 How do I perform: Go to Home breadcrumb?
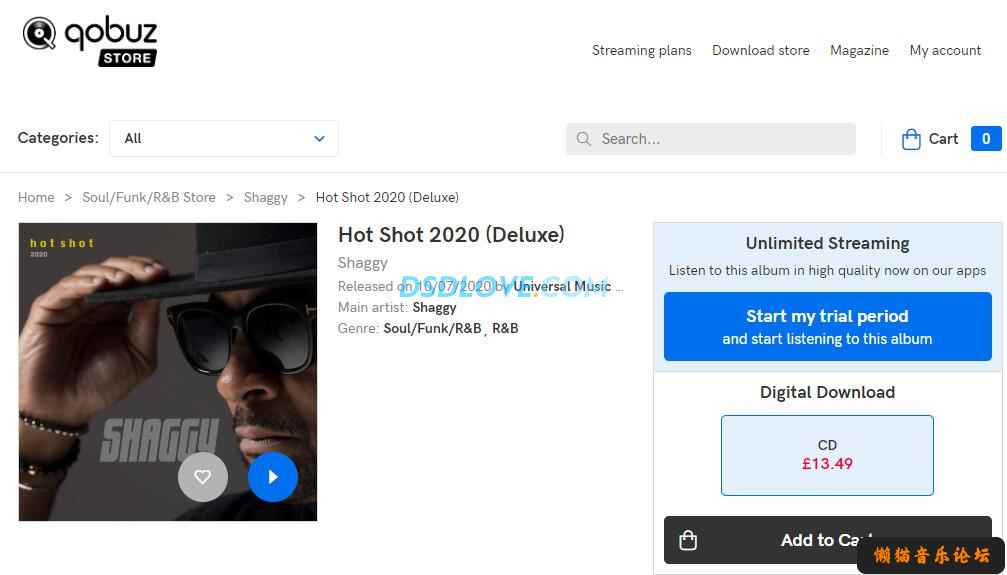coord(36,197)
